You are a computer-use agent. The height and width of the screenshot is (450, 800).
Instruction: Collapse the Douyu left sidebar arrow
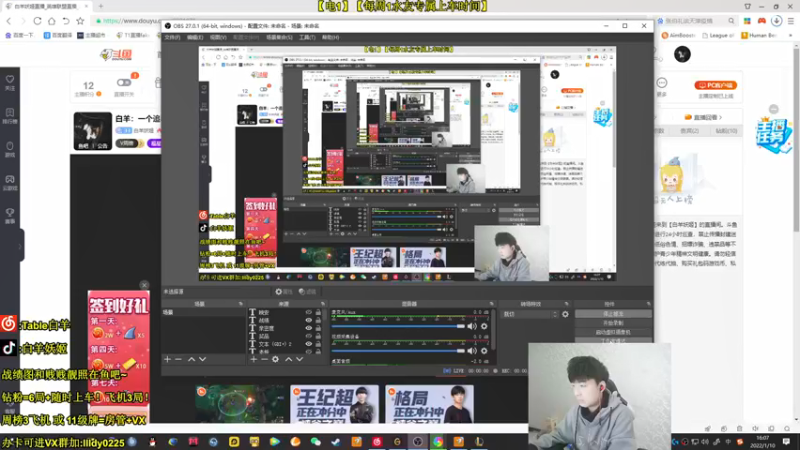click(x=20, y=246)
